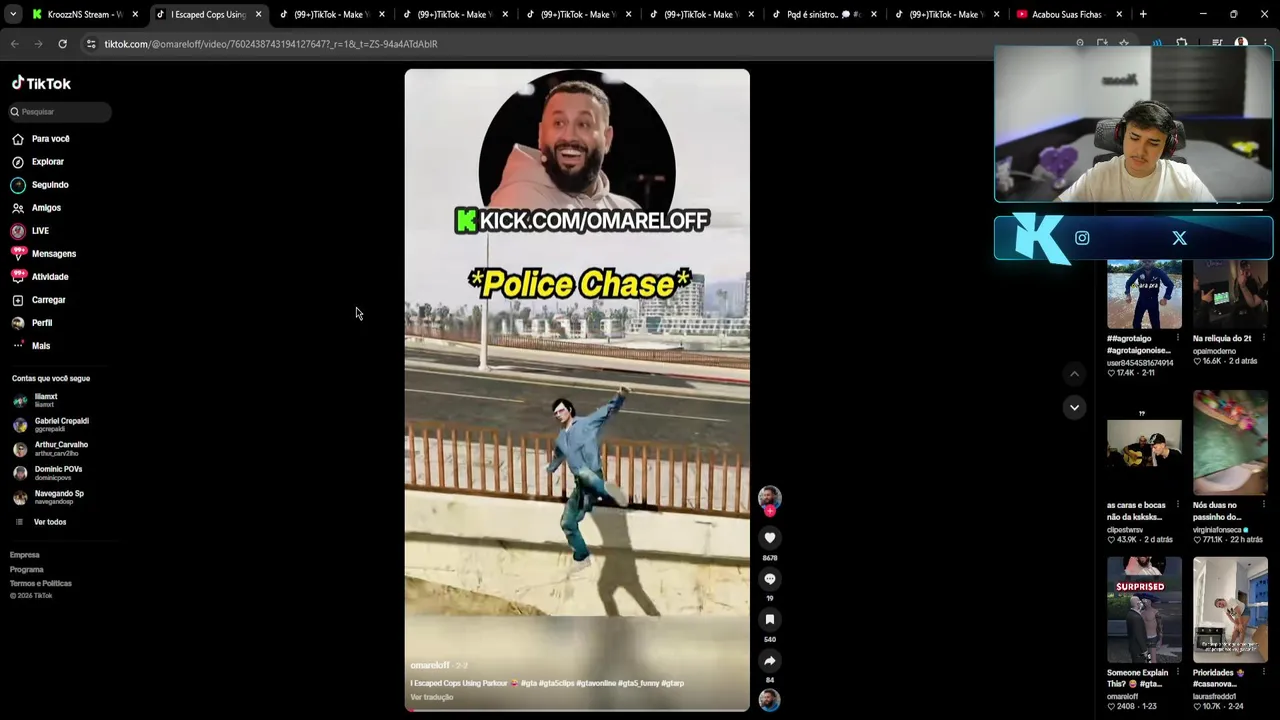
Task: Open Amigos in the sidebar
Action: [36, 208]
